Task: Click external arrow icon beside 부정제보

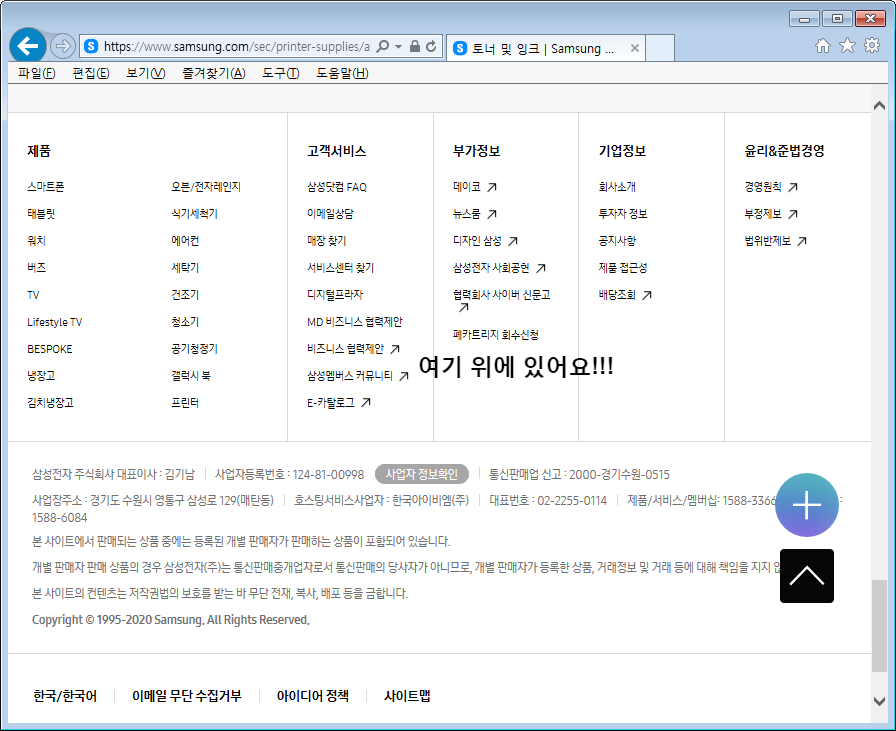Action: pyautogui.click(x=793, y=214)
